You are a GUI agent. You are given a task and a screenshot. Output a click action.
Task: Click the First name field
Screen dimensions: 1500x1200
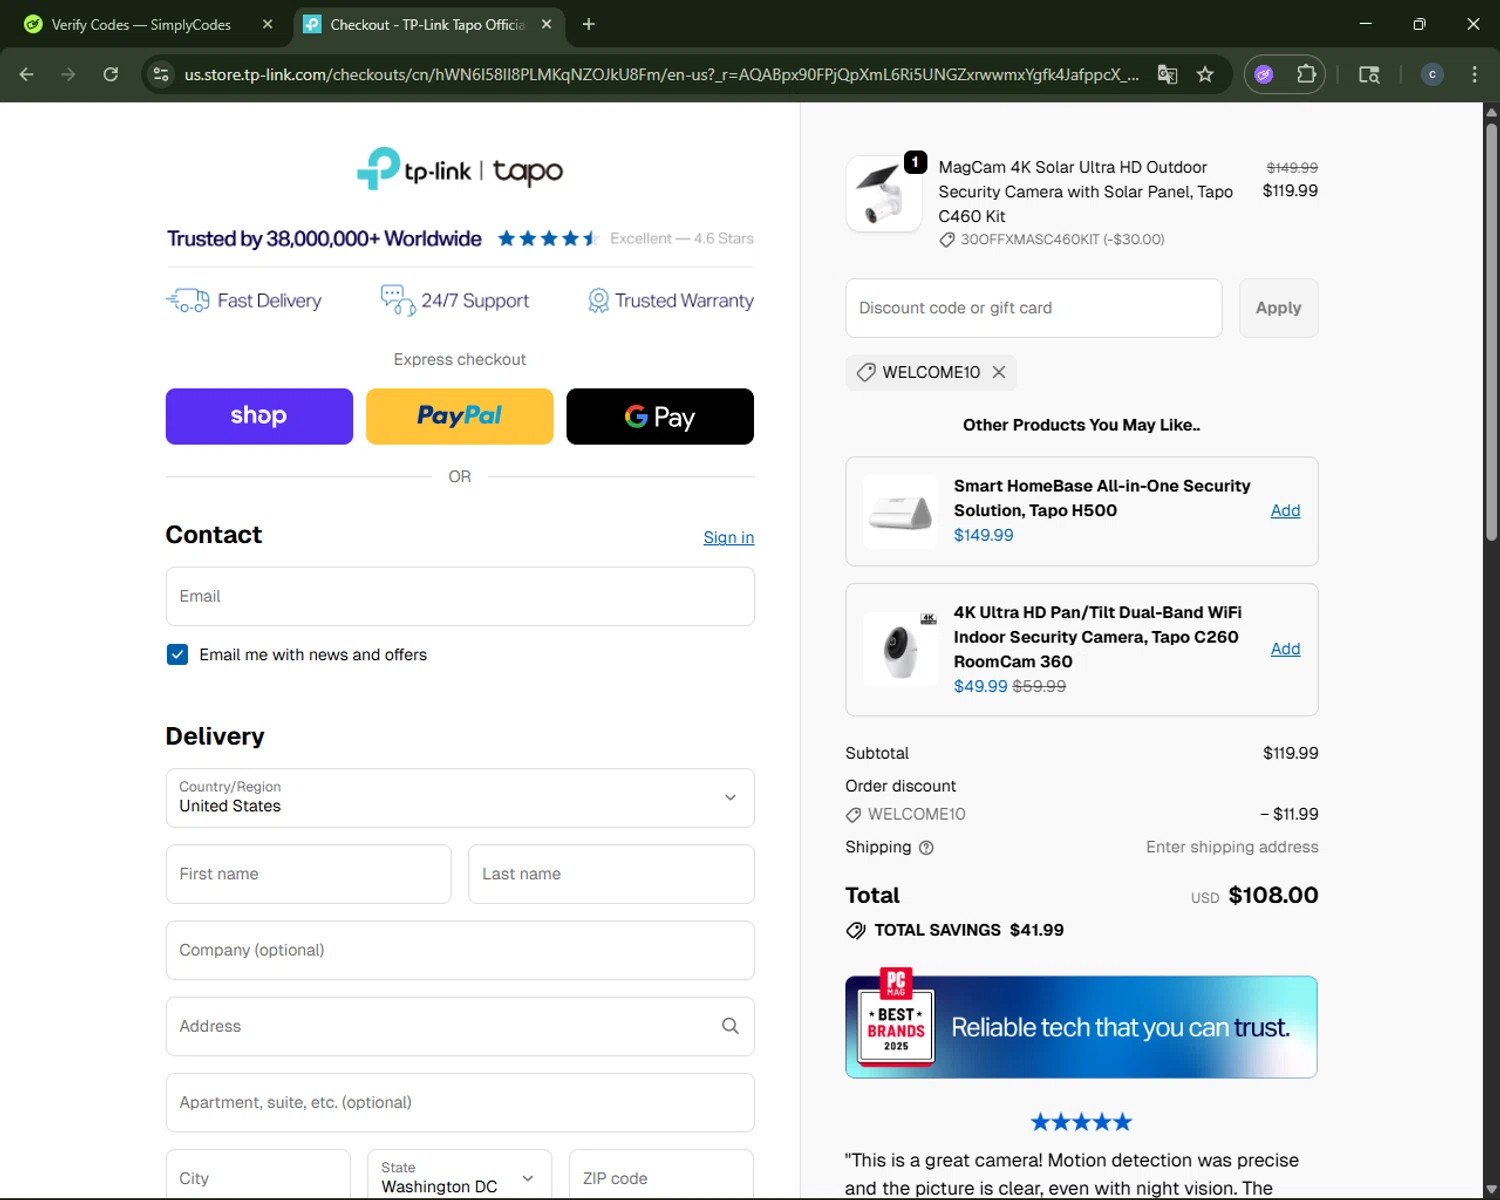pyautogui.click(x=308, y=874)
